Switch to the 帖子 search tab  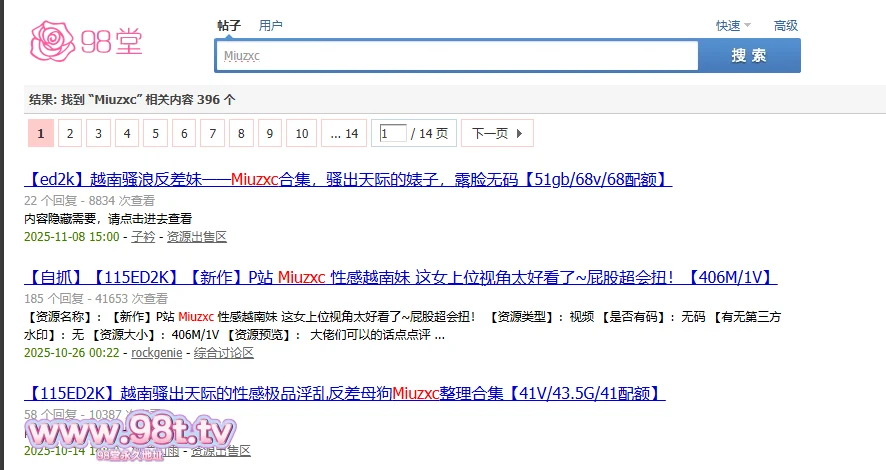(229, 26)
